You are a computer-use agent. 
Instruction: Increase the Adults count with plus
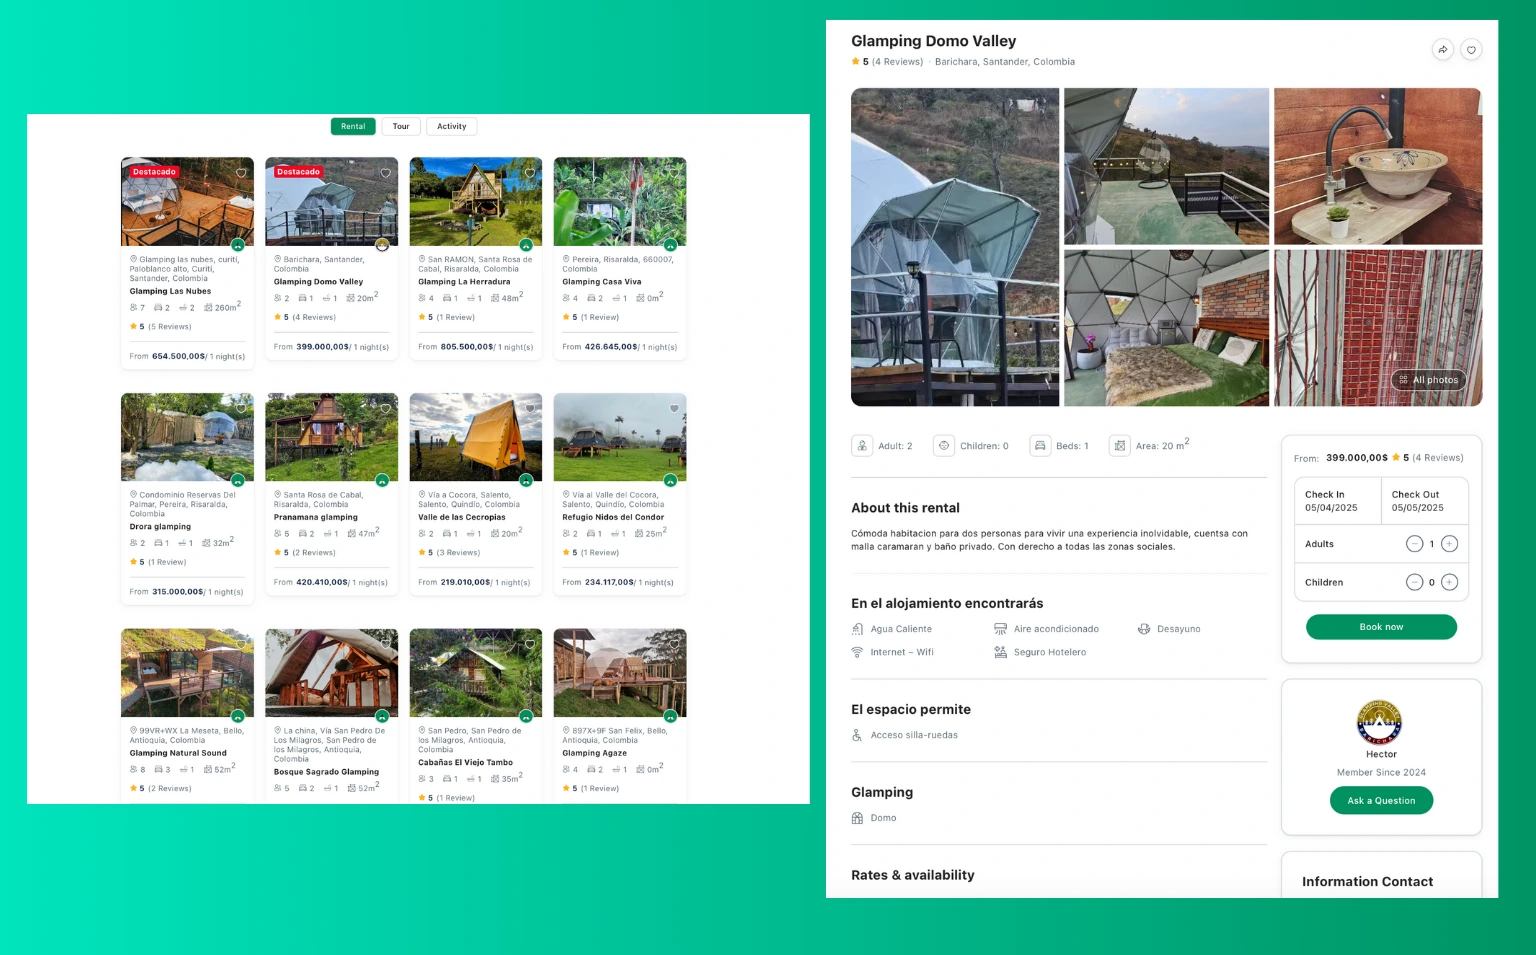click(x=1449, y=544)
